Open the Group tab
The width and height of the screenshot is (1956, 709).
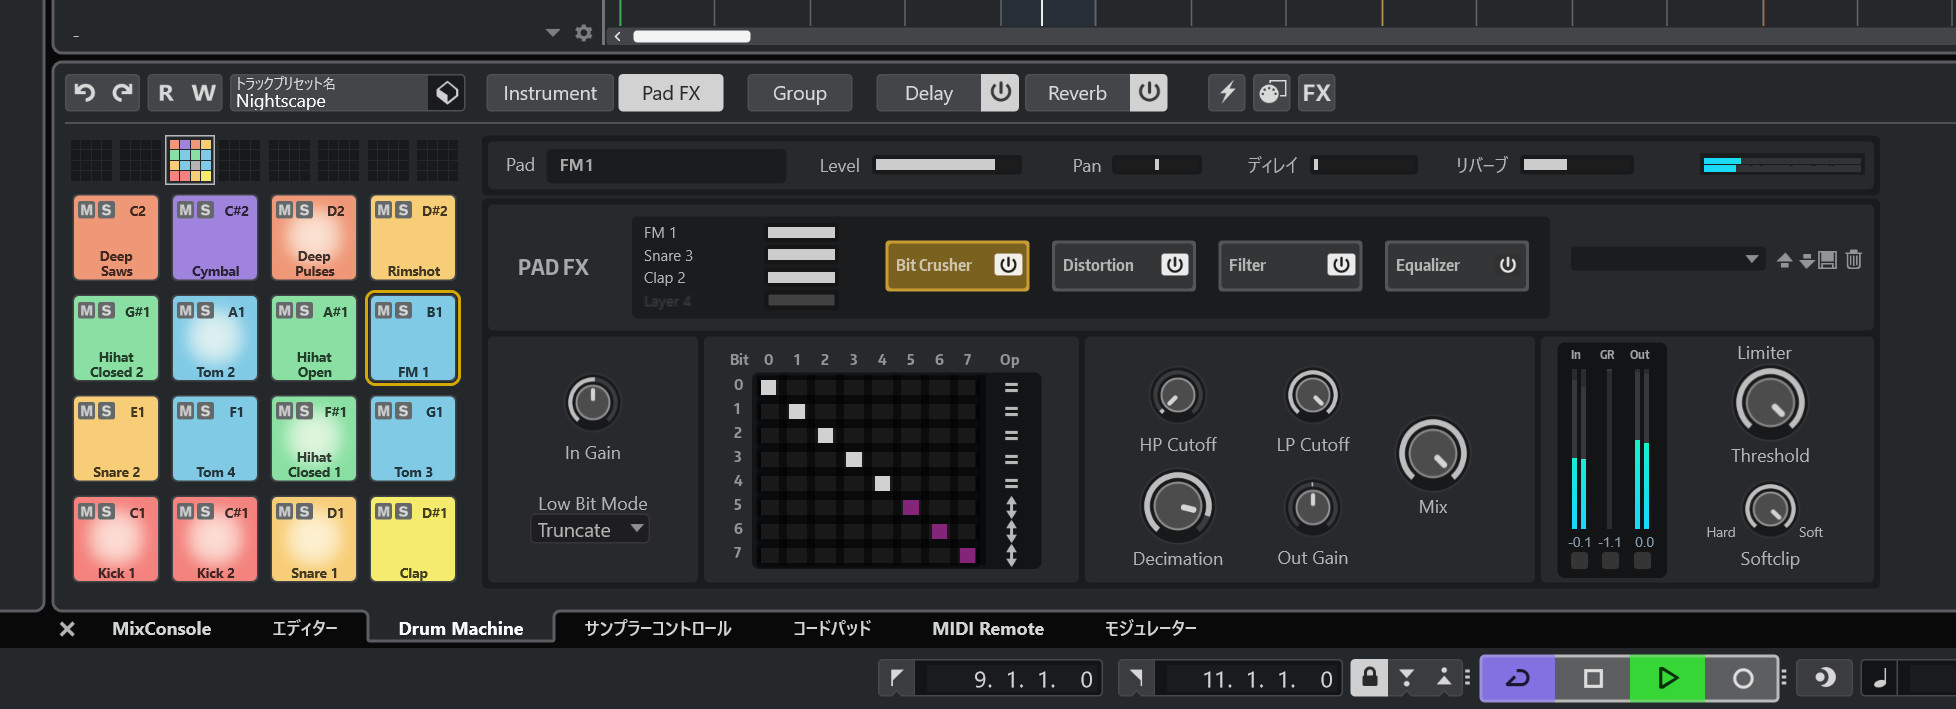(800, 93)
